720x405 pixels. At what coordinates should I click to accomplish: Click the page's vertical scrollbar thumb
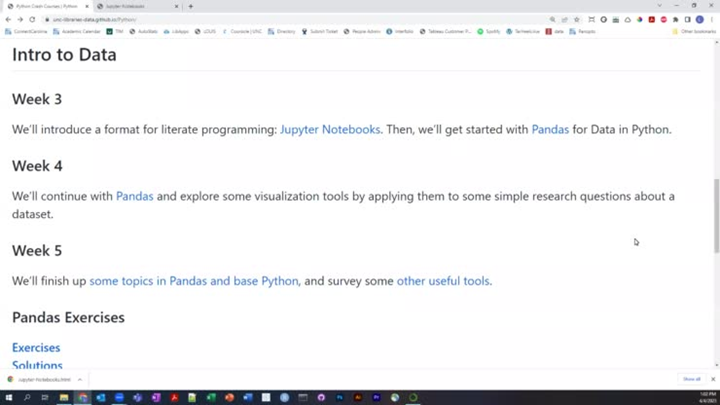coord(715,215)
